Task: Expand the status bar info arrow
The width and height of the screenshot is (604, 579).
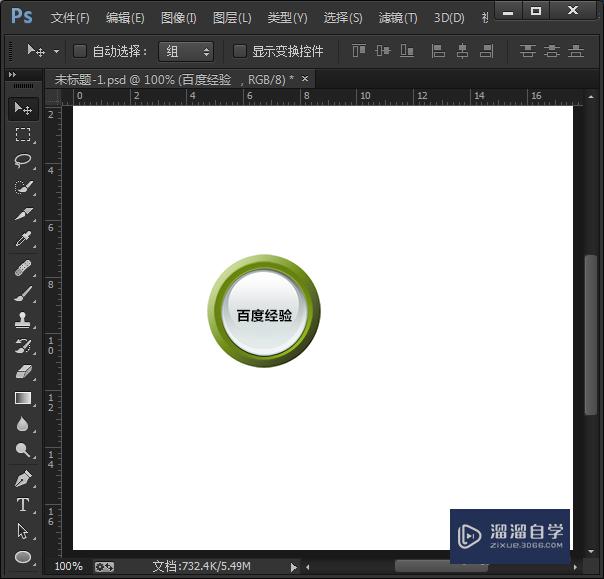Action: click(x=294, y=567)
